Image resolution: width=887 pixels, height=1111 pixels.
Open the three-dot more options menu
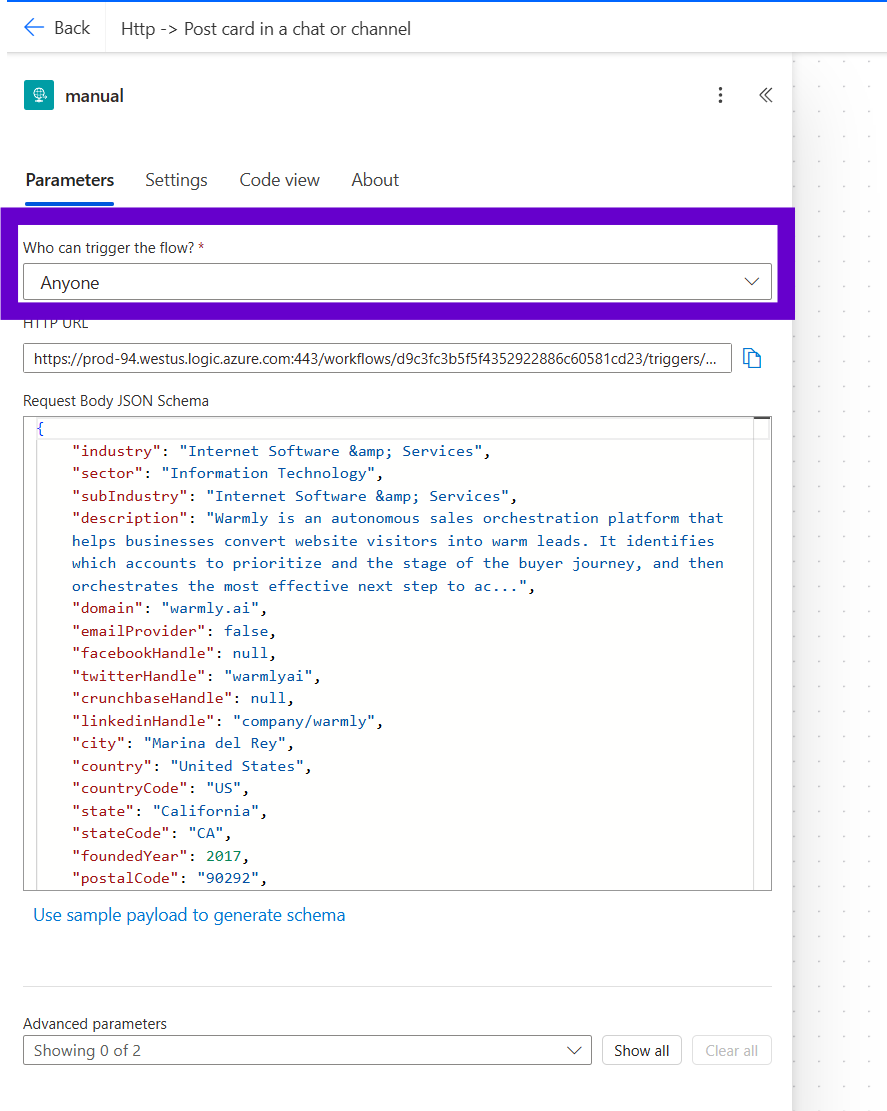click(720, 95)
